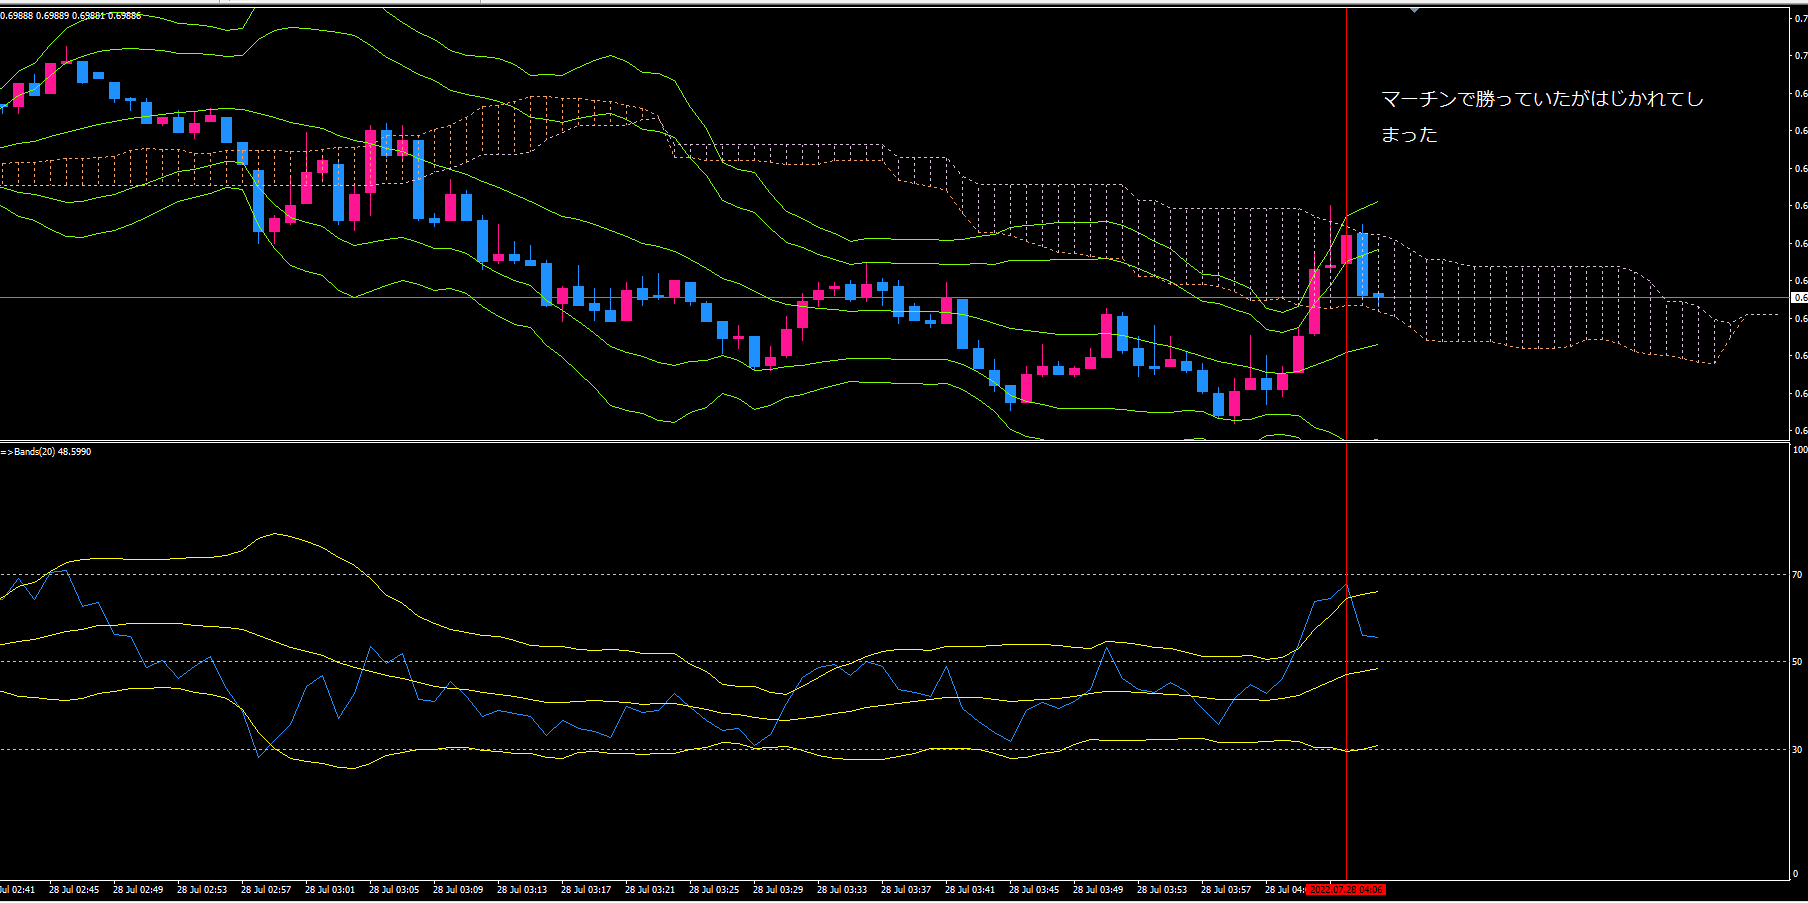Click the 28 Jul 03:49 time label
This screenshot has width=1808, height=903.
1098,889
